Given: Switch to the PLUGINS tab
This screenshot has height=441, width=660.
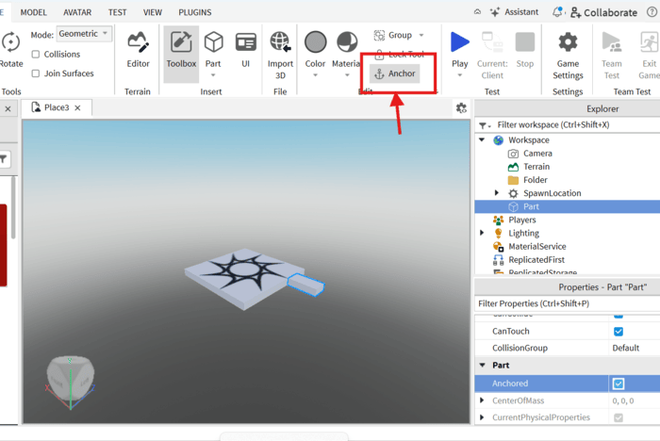Looking at the screenshot, I should point(195,12).
